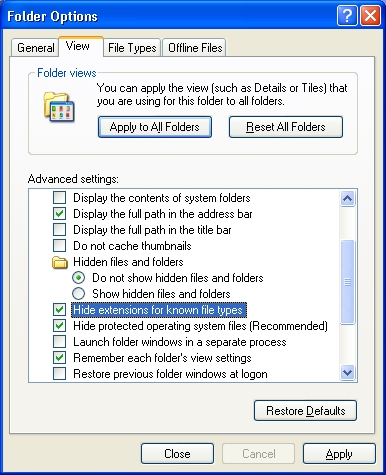Image resolution: width=386 pixels, height=475 pixels.
Task: Enable Display the contents of system folders
Action: coord(60,198)
